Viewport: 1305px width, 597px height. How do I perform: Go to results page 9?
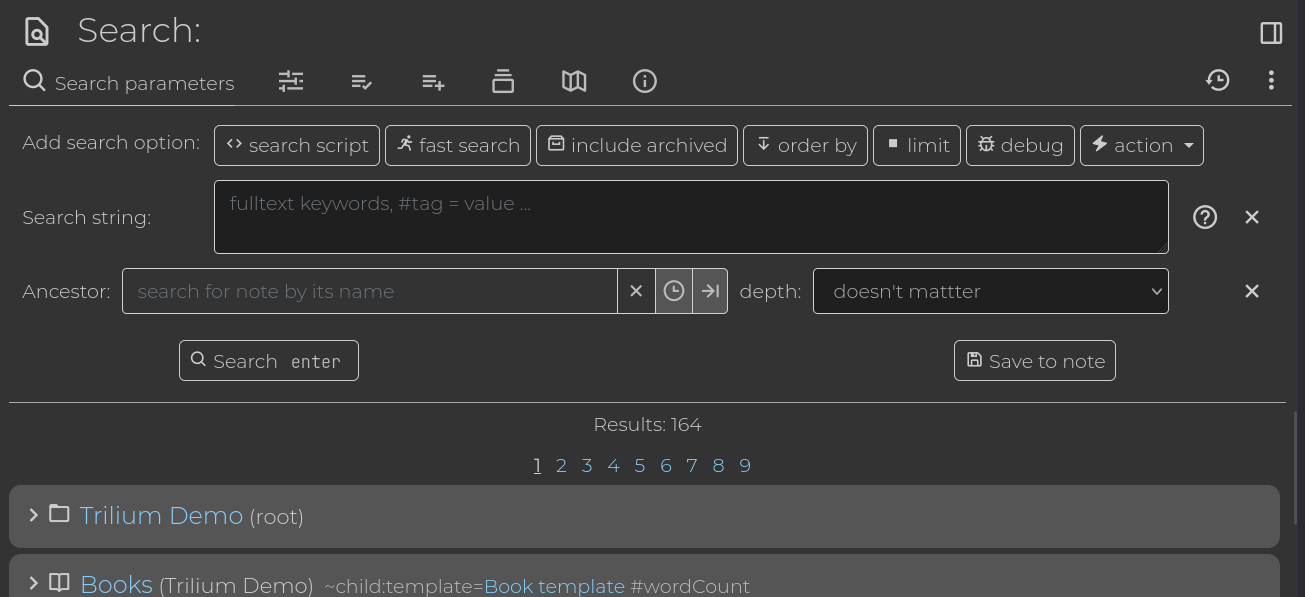pyautogui.click(x=745, y=465)
